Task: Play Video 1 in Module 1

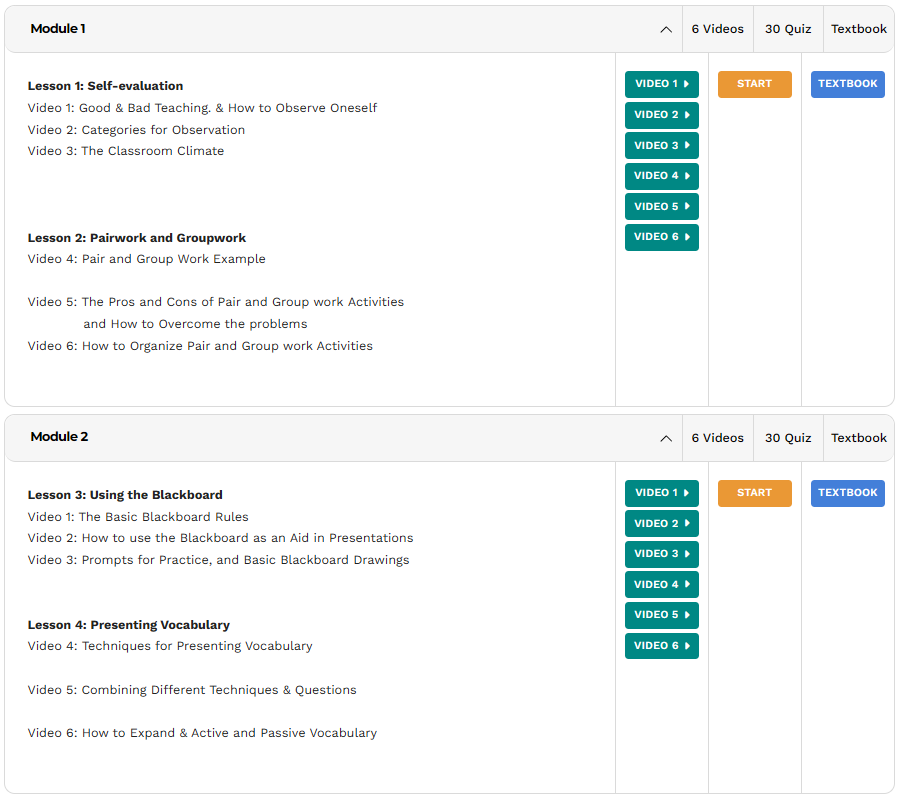Action: [661, 84]
